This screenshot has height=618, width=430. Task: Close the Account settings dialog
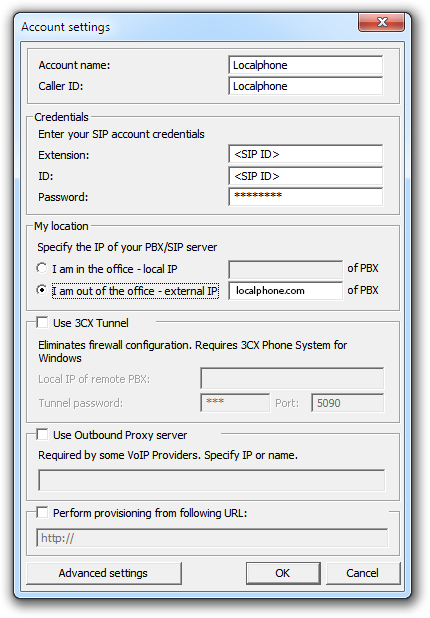coord(381,22)
